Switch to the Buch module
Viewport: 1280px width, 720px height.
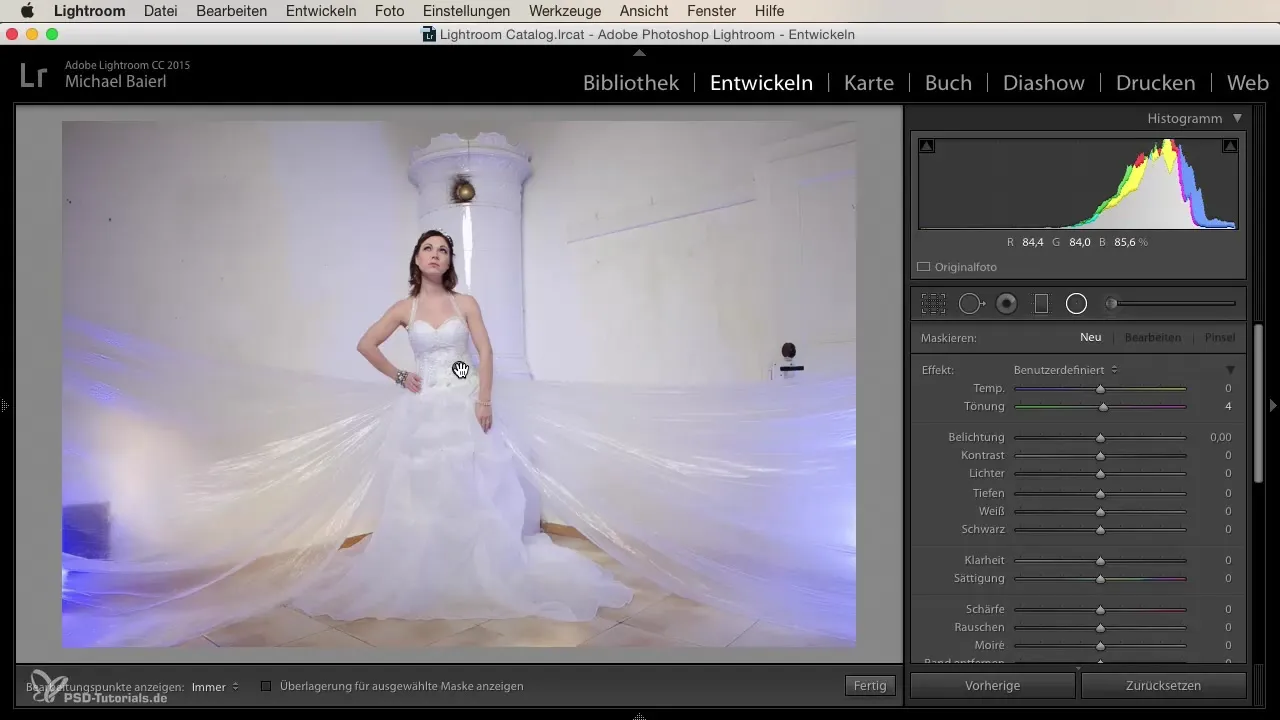click(948, 83)
